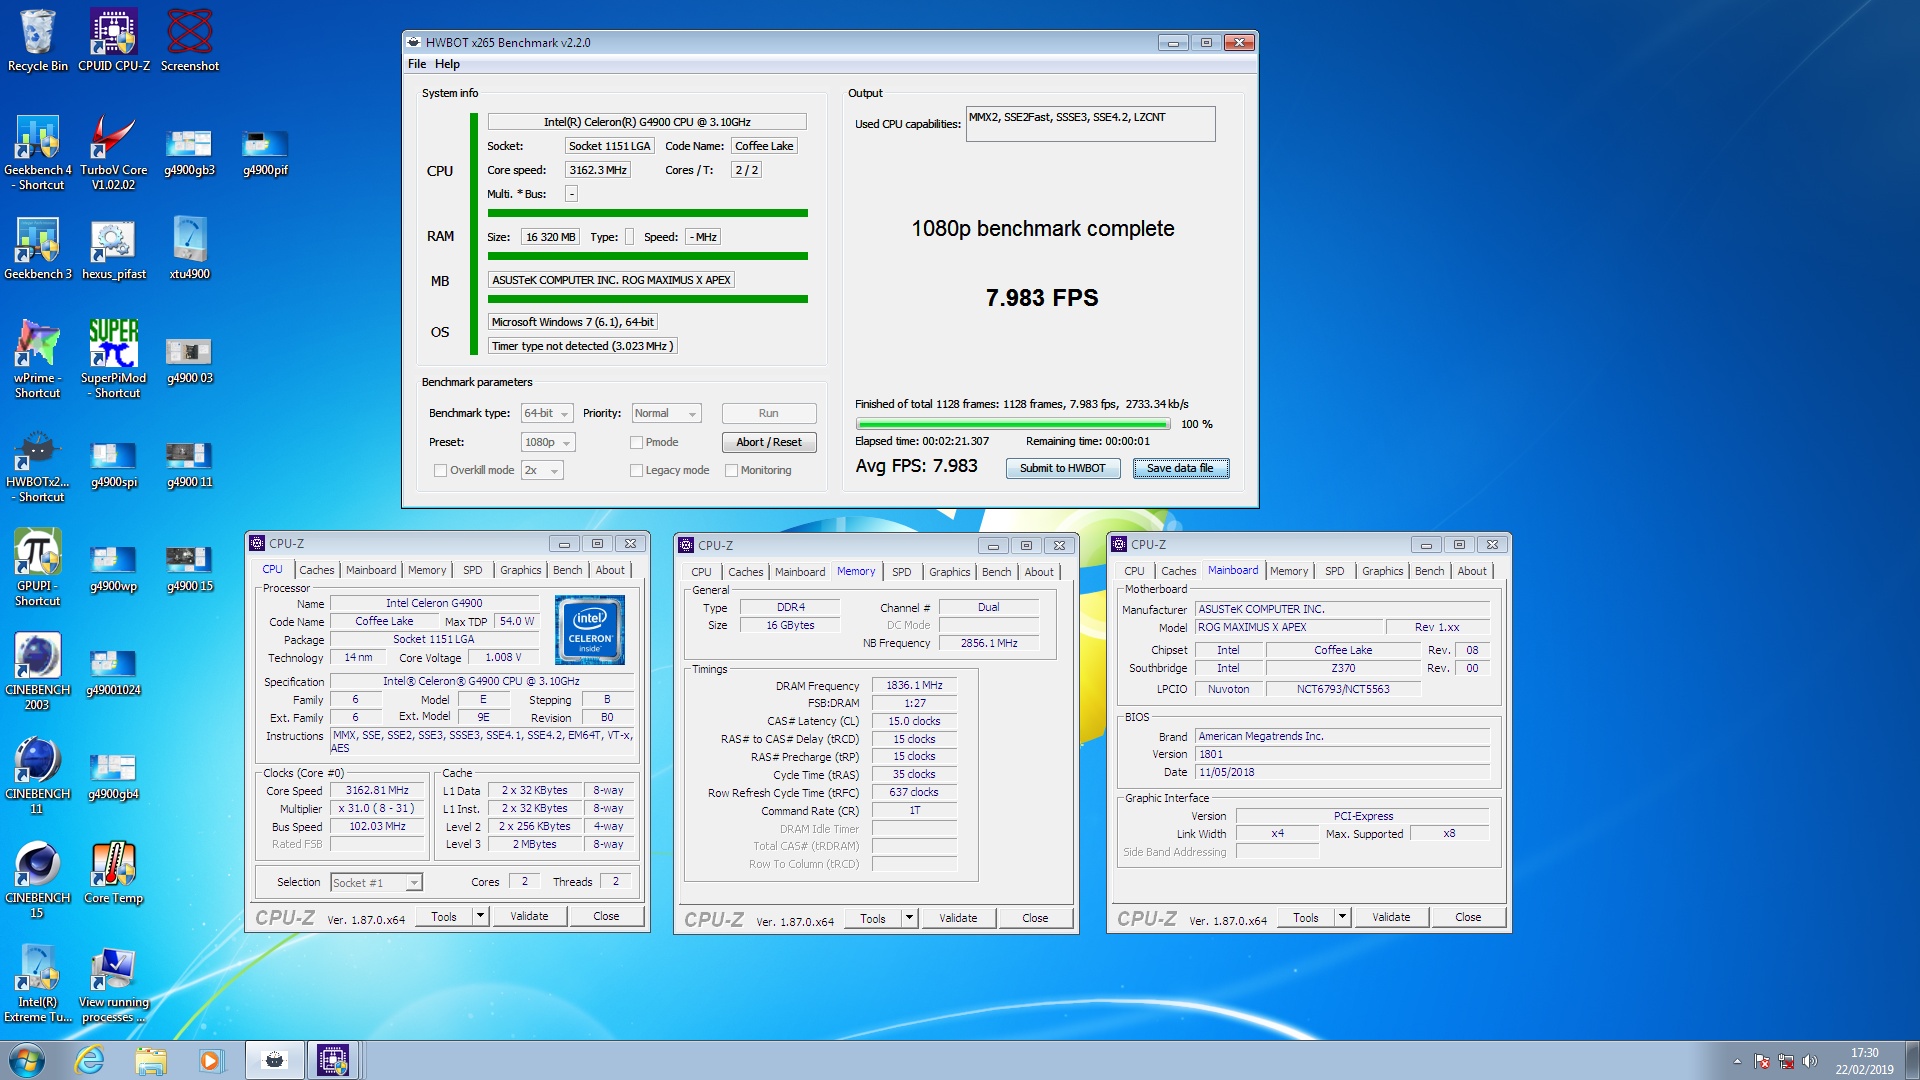Image resolution: width=1920 pixels, height=1080 pixels.
Task: Click the Used CPU capabilities text box
Action: coord(1090,124)
